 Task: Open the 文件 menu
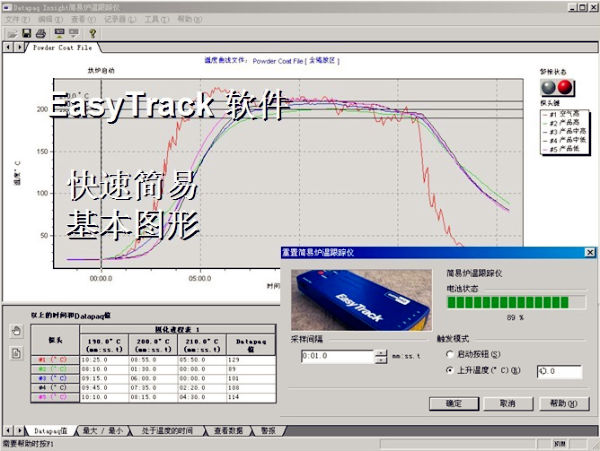pyautogui.click(x=16, y=19)
